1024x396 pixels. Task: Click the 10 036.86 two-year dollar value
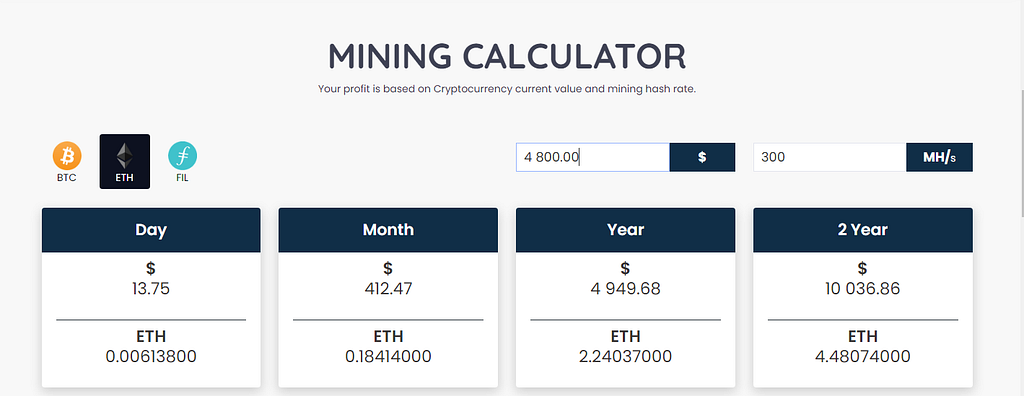pos(863,289)
